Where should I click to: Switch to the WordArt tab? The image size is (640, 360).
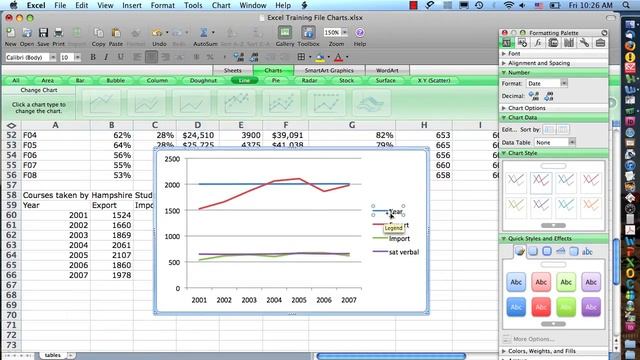click(387, 70)
